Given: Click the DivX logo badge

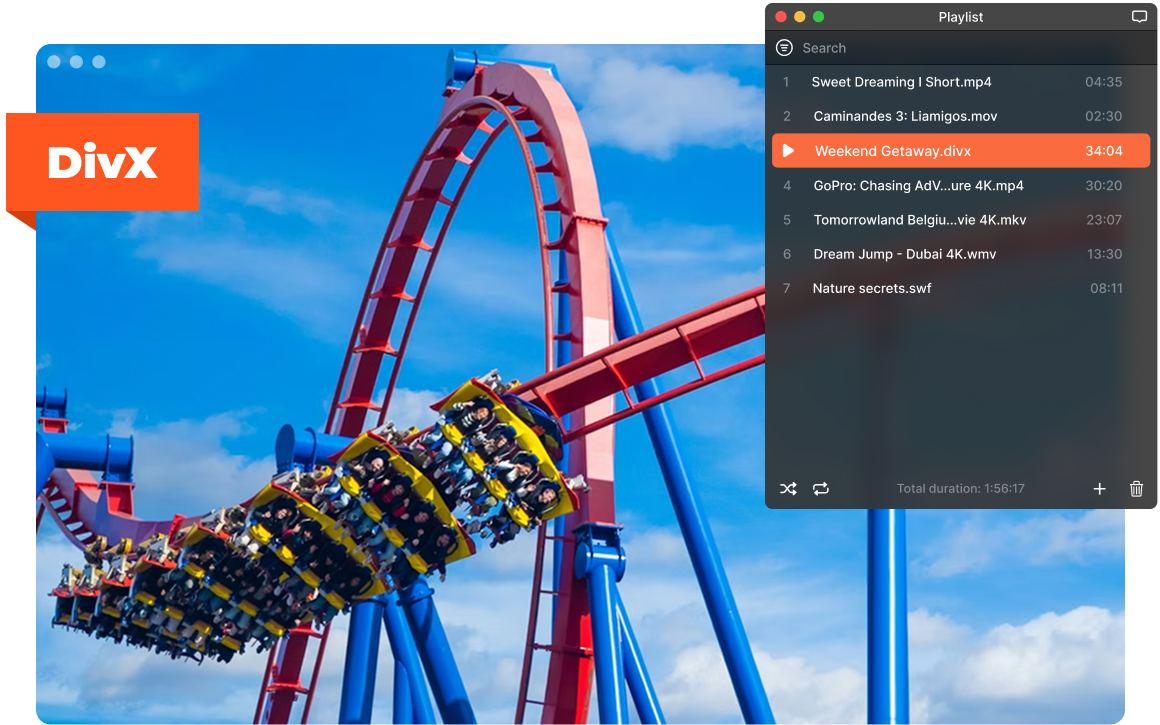Looking at the screenshot, I should pyautogui.click(x=103, y=162).
